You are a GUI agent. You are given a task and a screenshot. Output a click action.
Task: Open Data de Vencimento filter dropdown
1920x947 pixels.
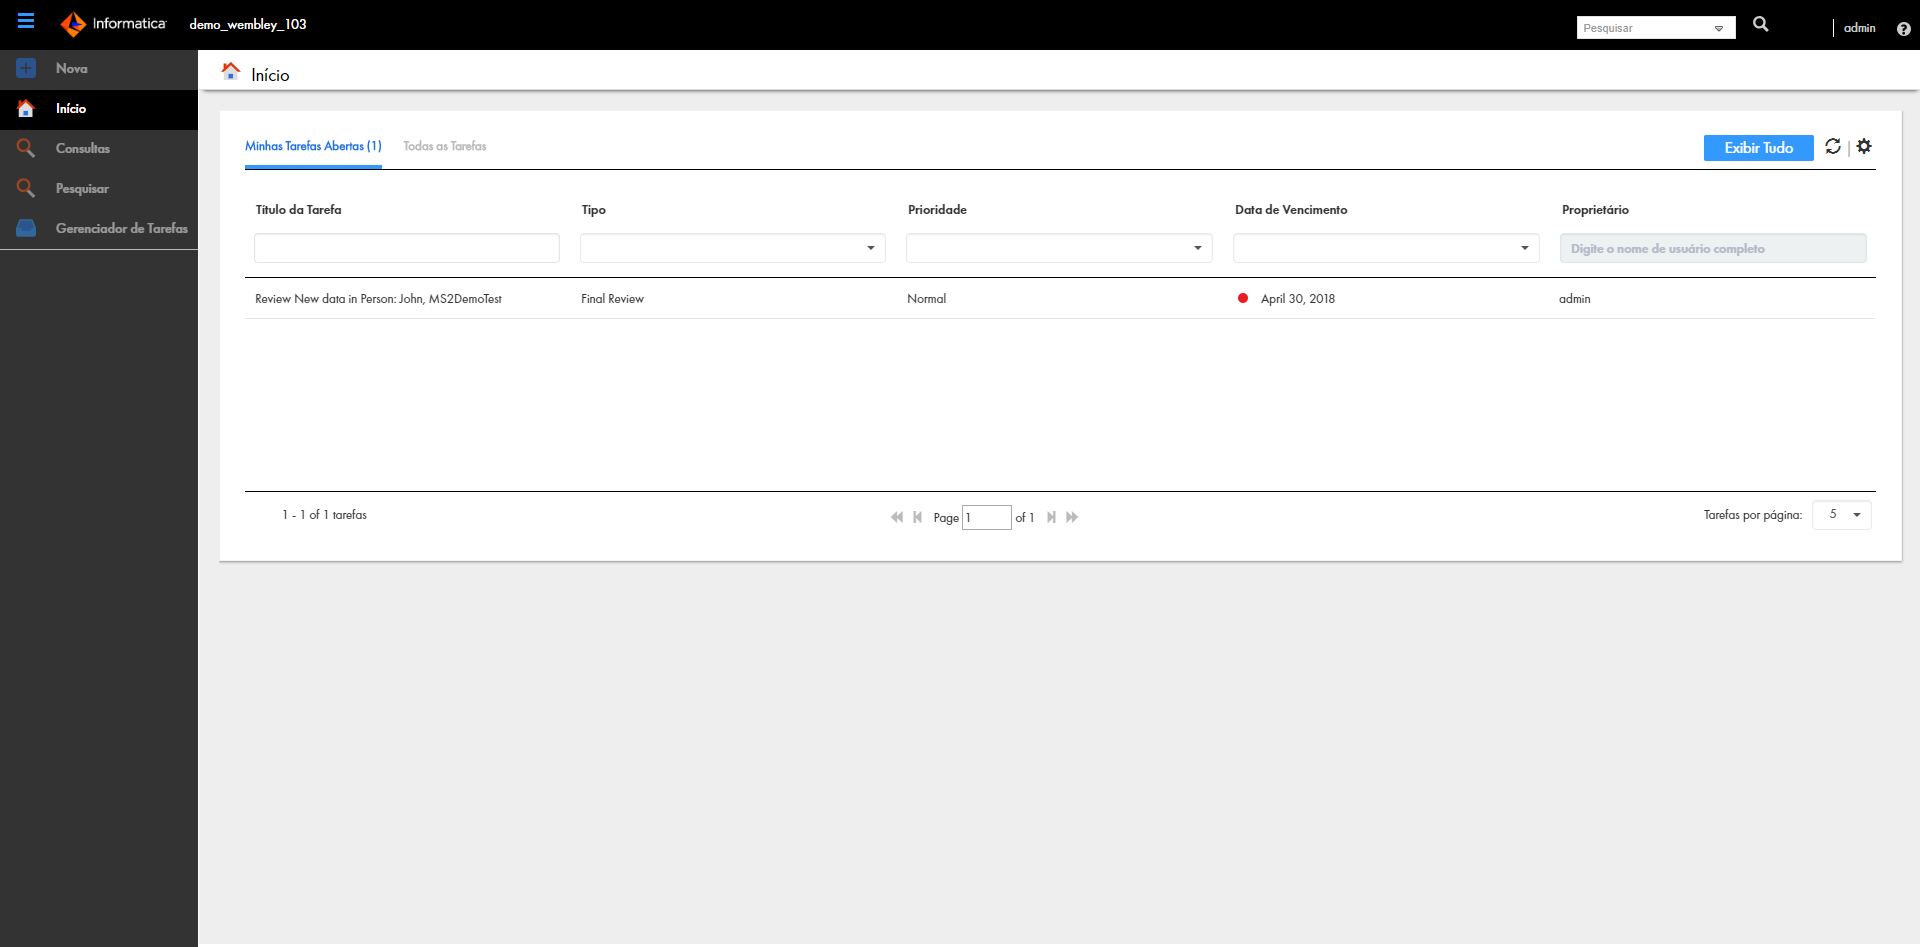click(1524, 248)
